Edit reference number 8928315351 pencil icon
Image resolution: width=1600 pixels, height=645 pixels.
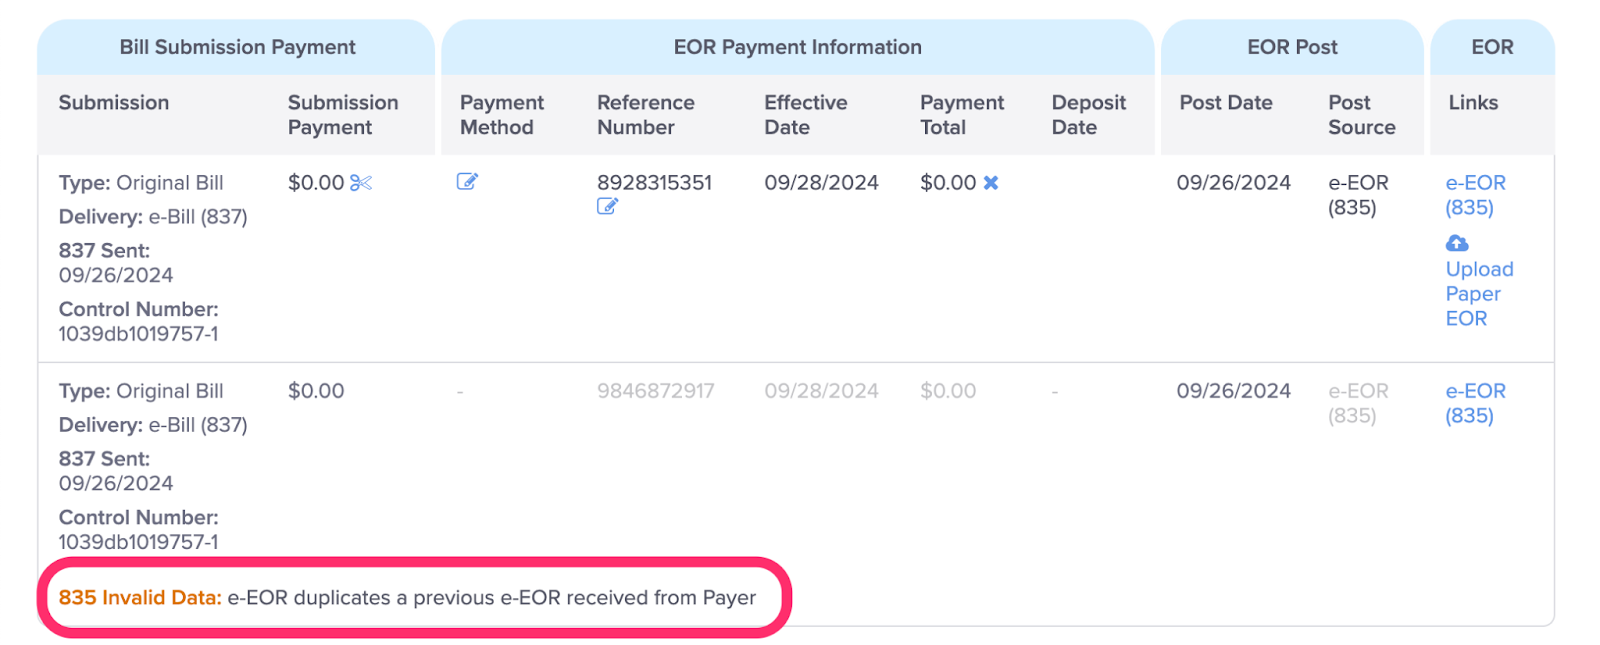click(607, 206)
